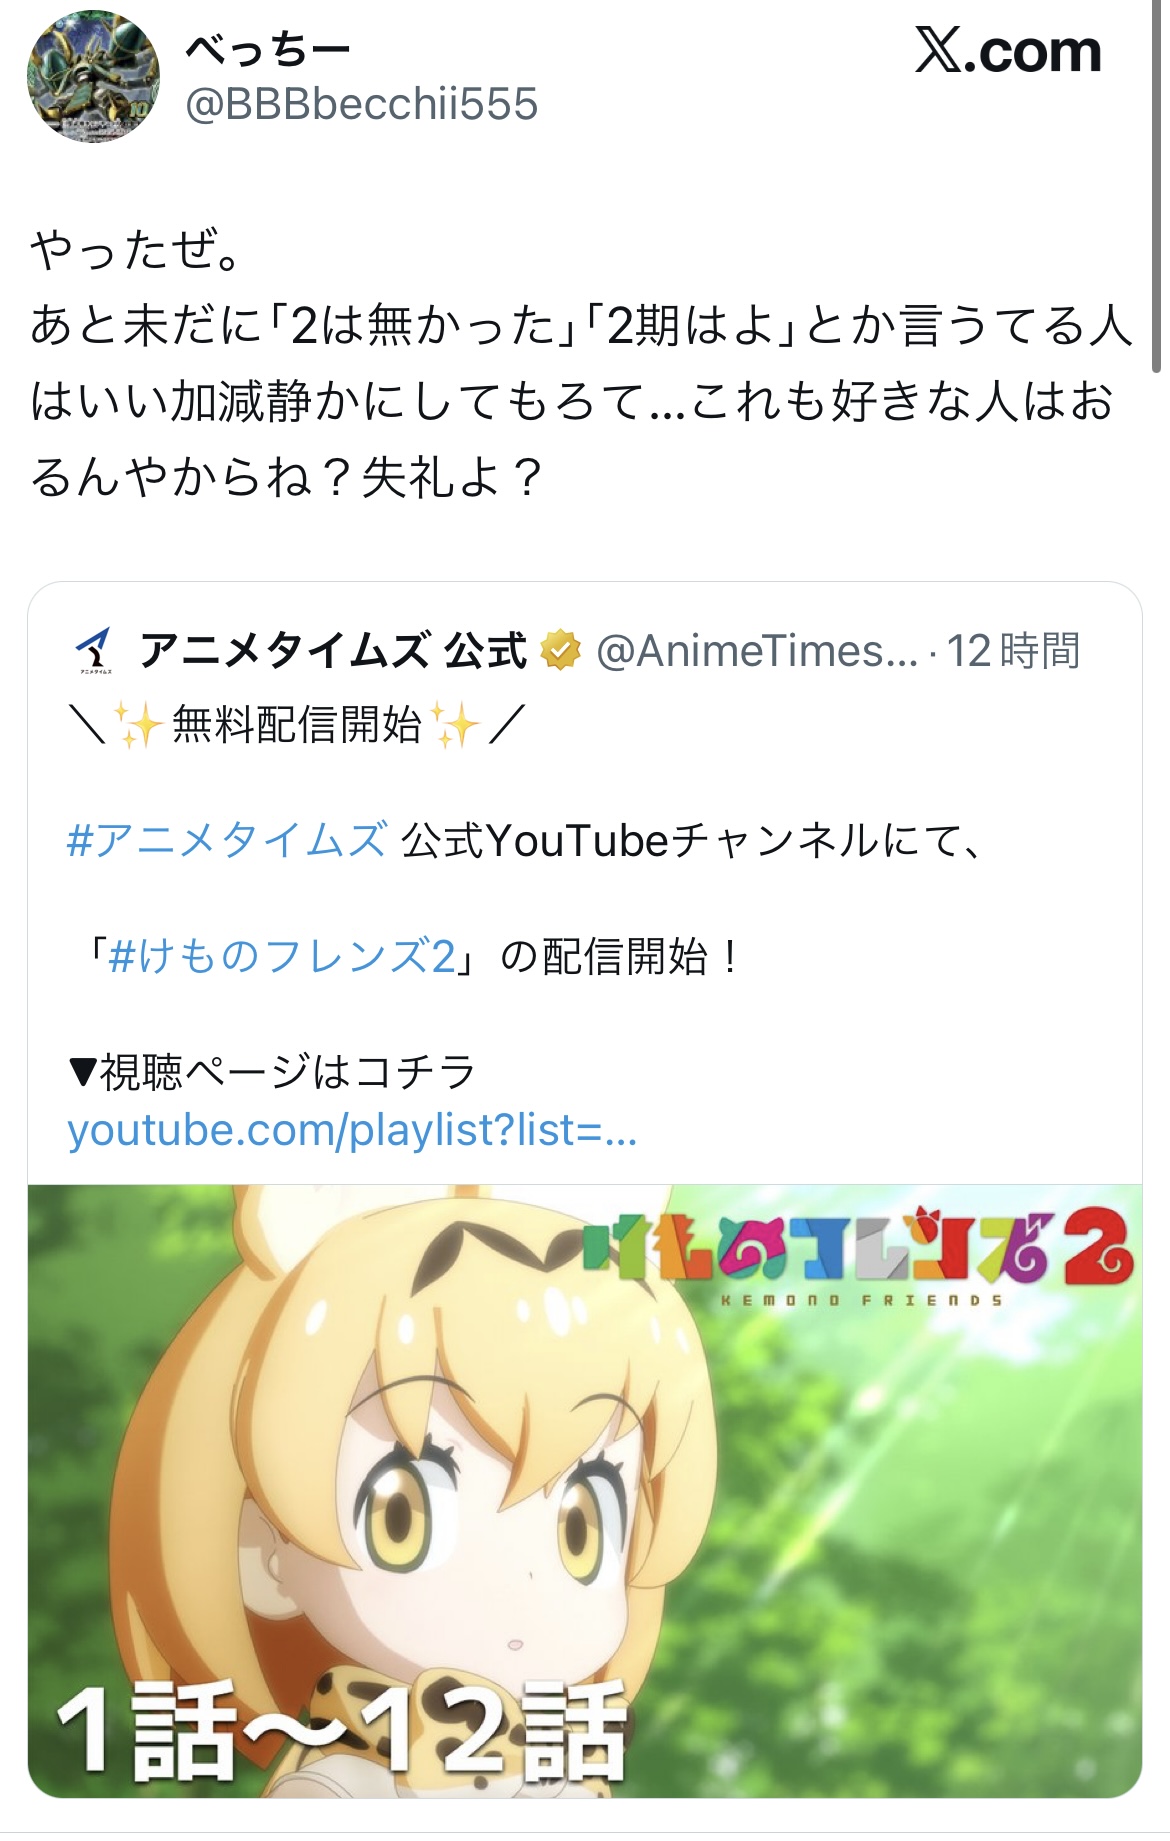Open the #アニメタイムズ hashtag
The image size is (1170, 1841).
point(226,840)
